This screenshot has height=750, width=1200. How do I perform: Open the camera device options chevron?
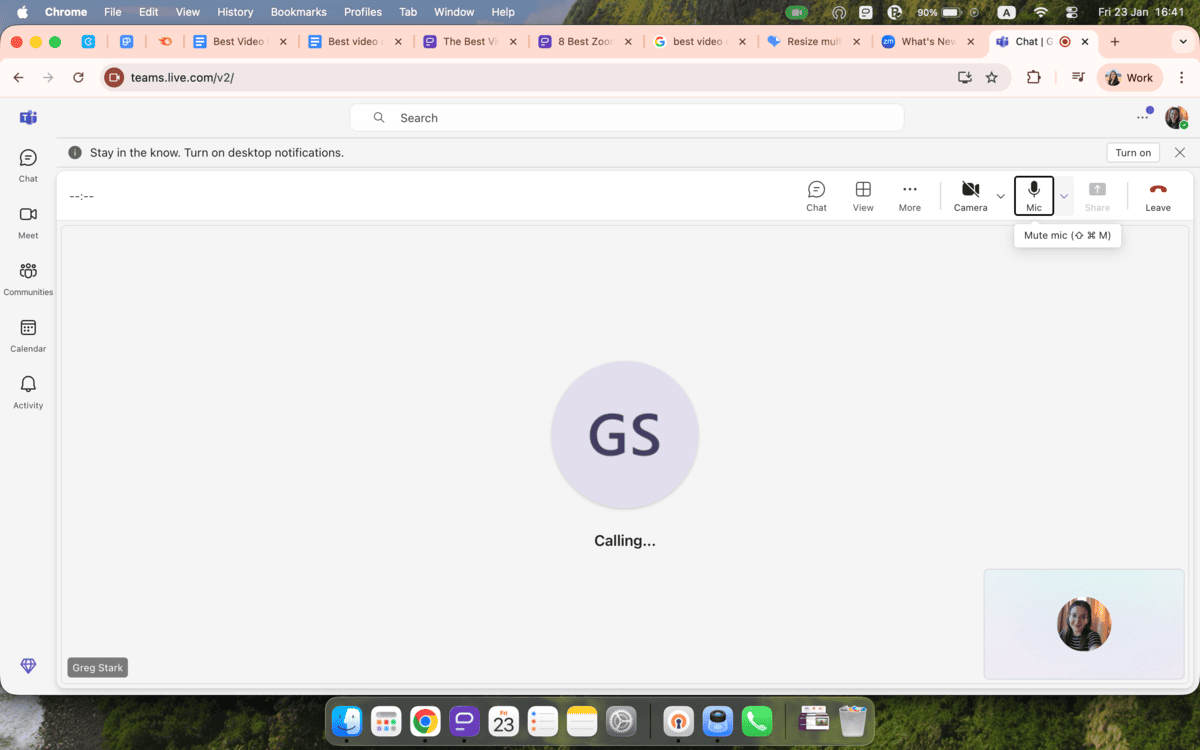coord(1000,196)
